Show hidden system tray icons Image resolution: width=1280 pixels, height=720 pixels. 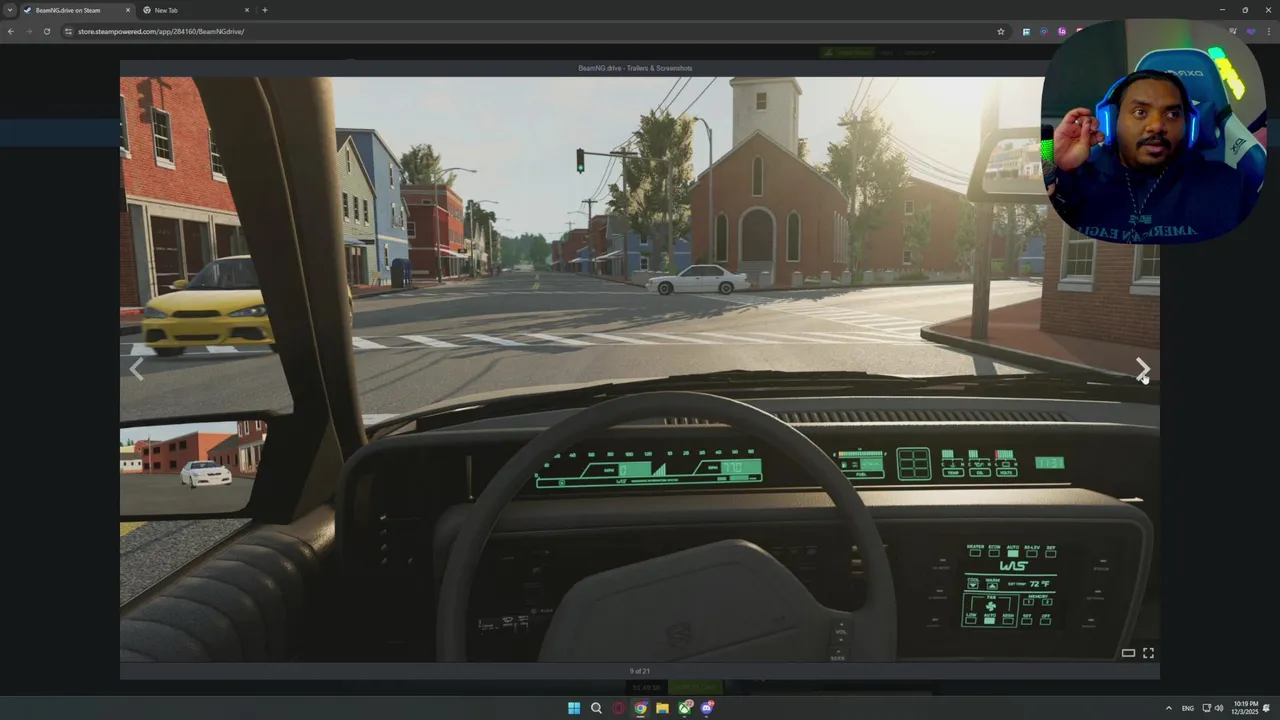pyautogui.click(x=1169, y=708)
